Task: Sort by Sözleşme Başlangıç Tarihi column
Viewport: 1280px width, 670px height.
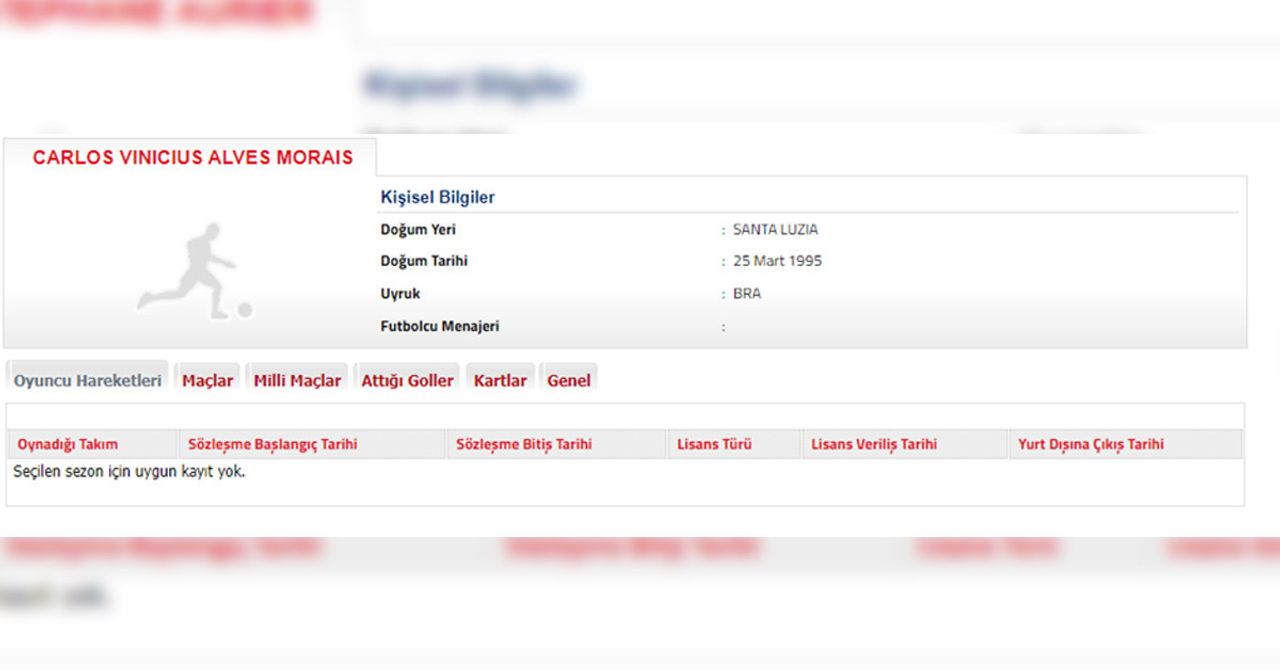Action: click(273, 444)
